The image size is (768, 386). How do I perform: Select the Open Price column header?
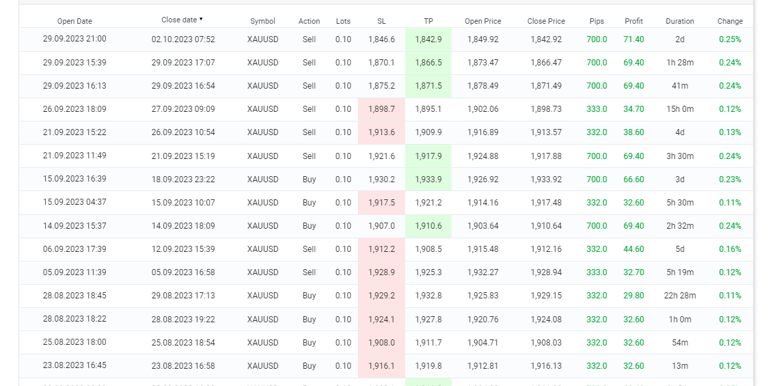tap(482, 21)
